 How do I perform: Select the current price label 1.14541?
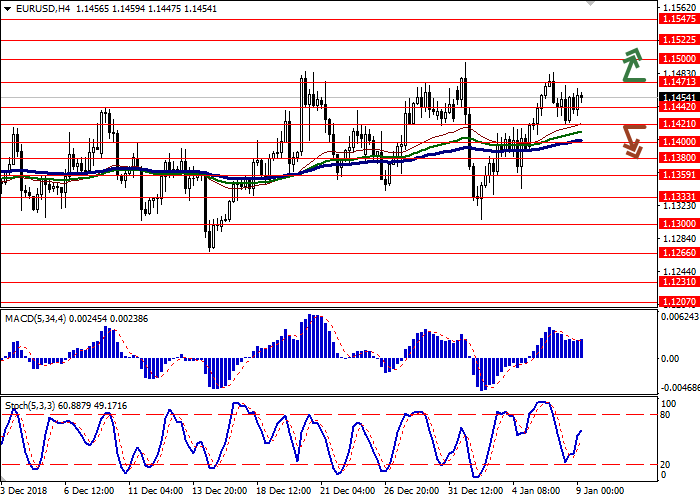tap(677, 96)
